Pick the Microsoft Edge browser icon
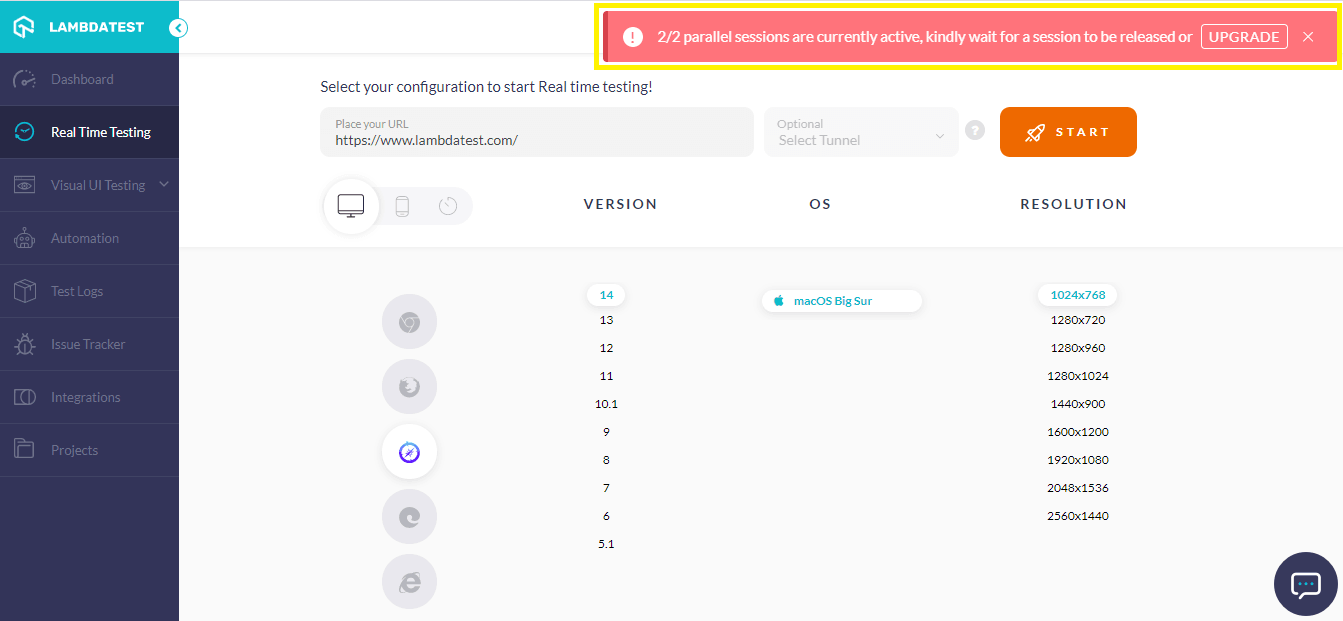Screen dimensions: 1343x621 tap(409, 517)
